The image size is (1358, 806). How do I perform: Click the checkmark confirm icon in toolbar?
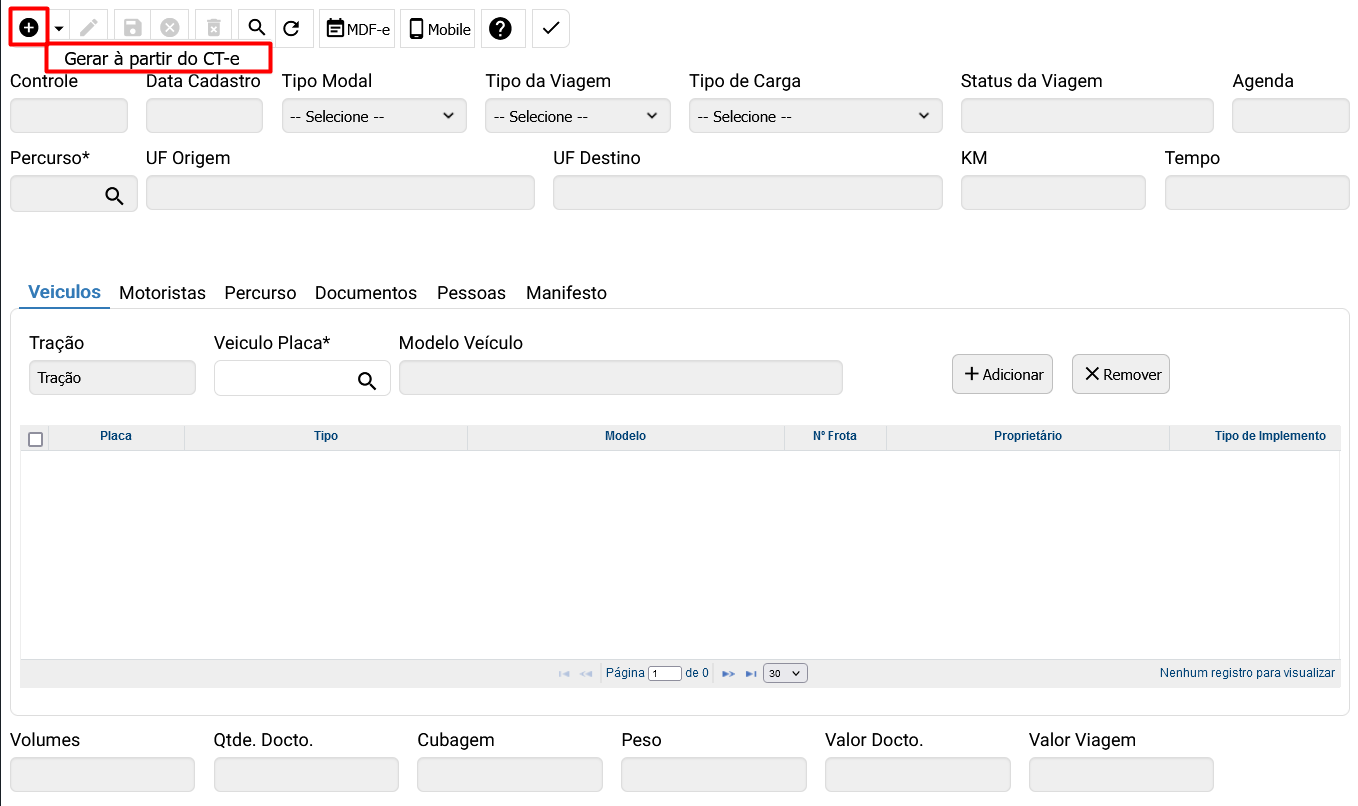click(550, 29)
